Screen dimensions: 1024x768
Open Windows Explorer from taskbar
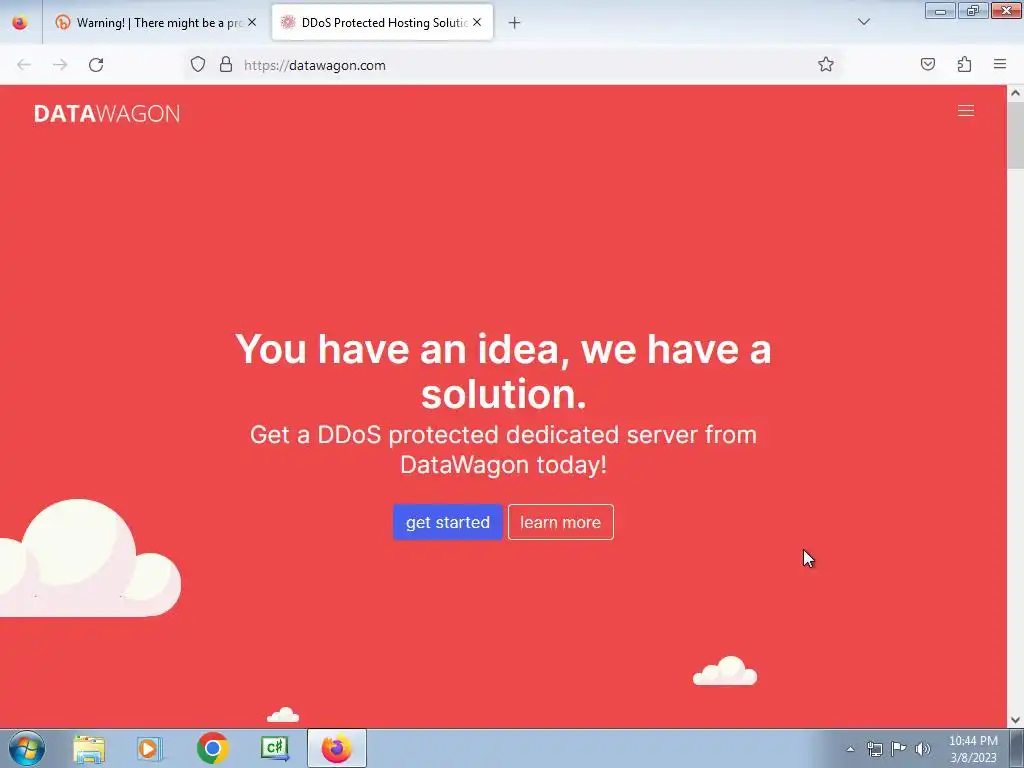(89, 749)
